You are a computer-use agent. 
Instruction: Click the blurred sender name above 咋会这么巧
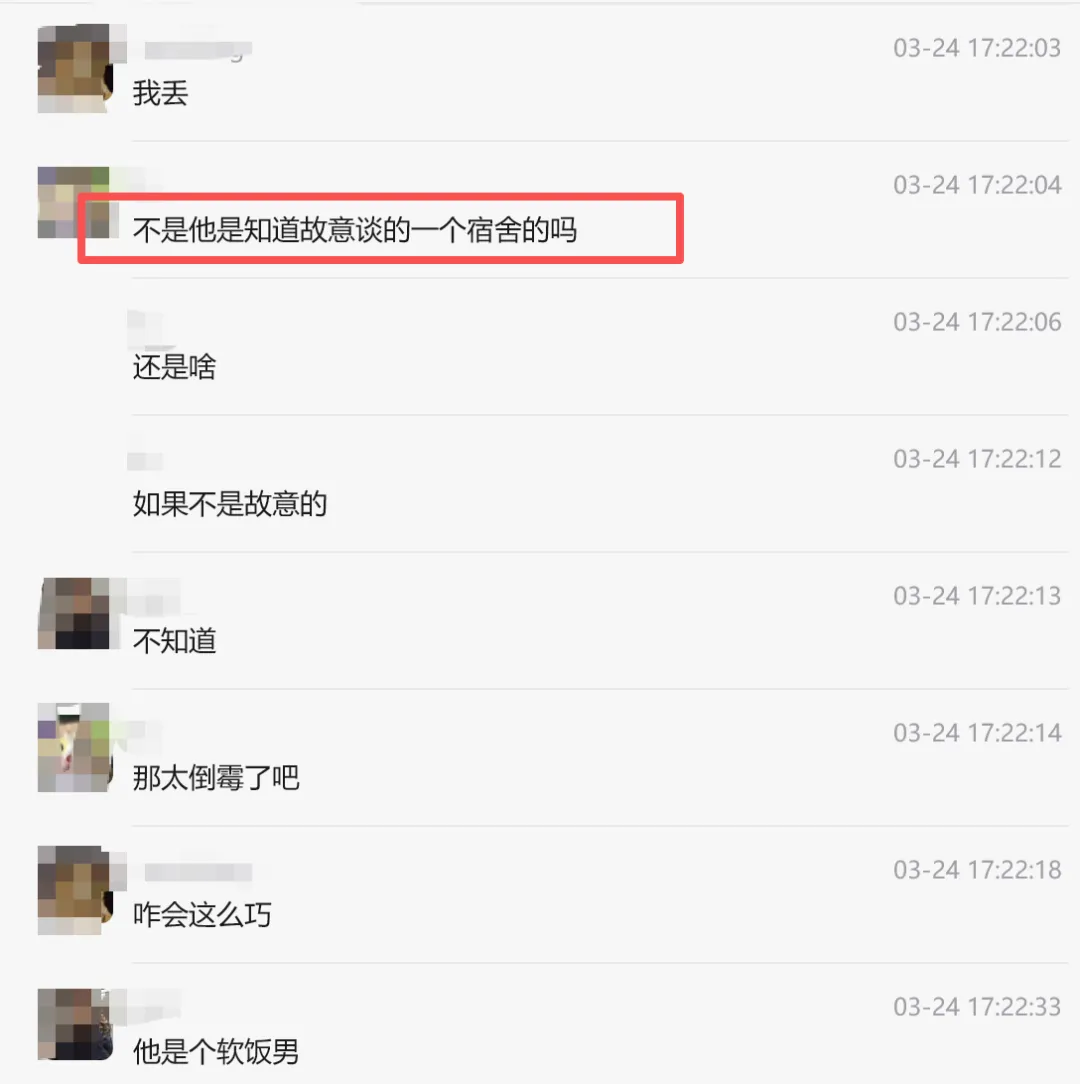[x=198, y=872]
